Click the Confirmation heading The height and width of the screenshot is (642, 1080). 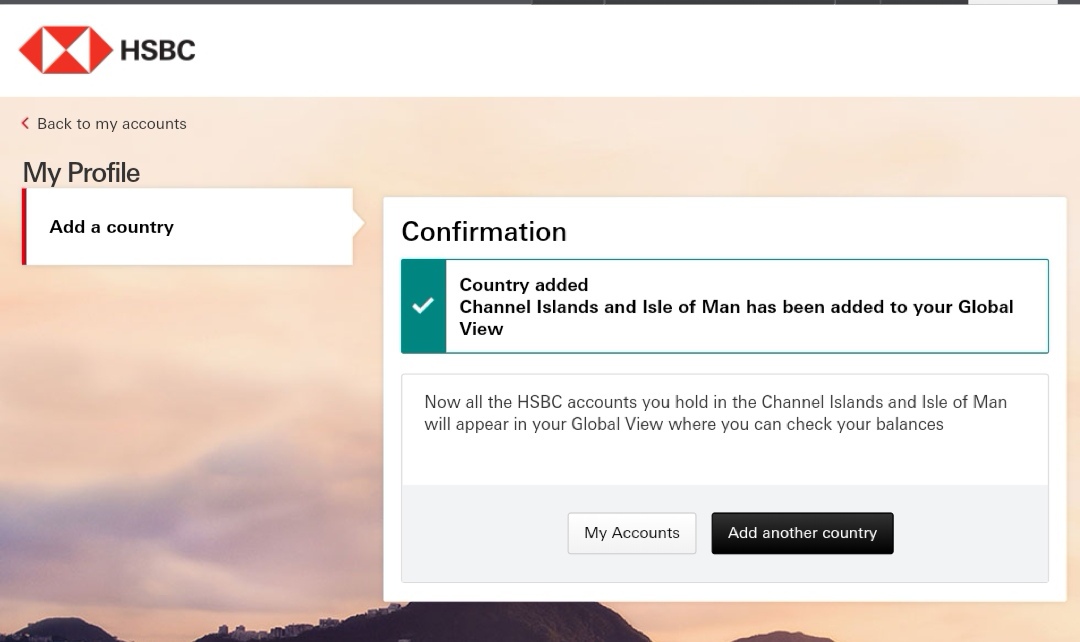tap(484, 231)
